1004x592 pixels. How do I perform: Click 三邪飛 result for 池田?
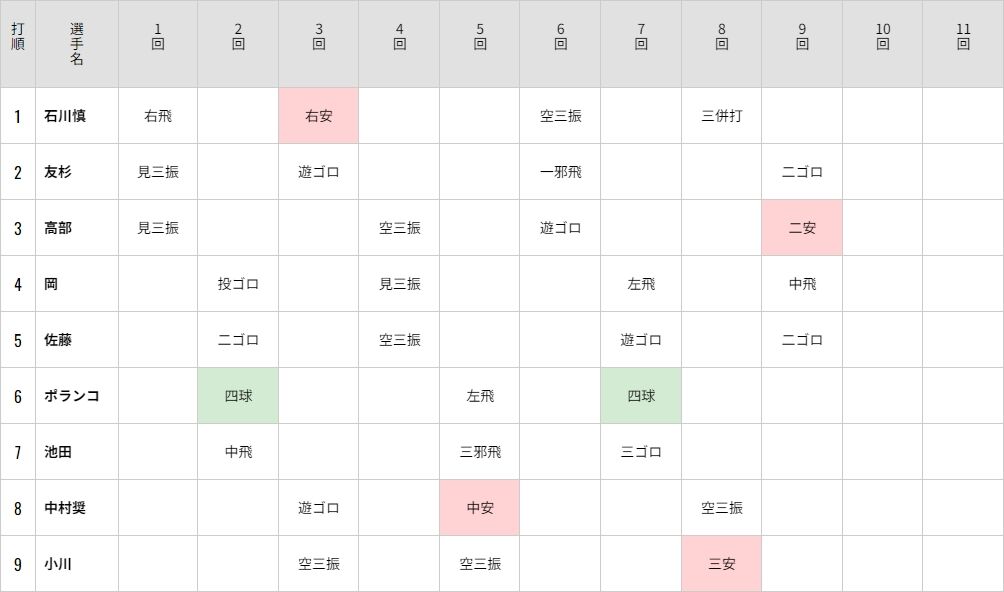480,452
